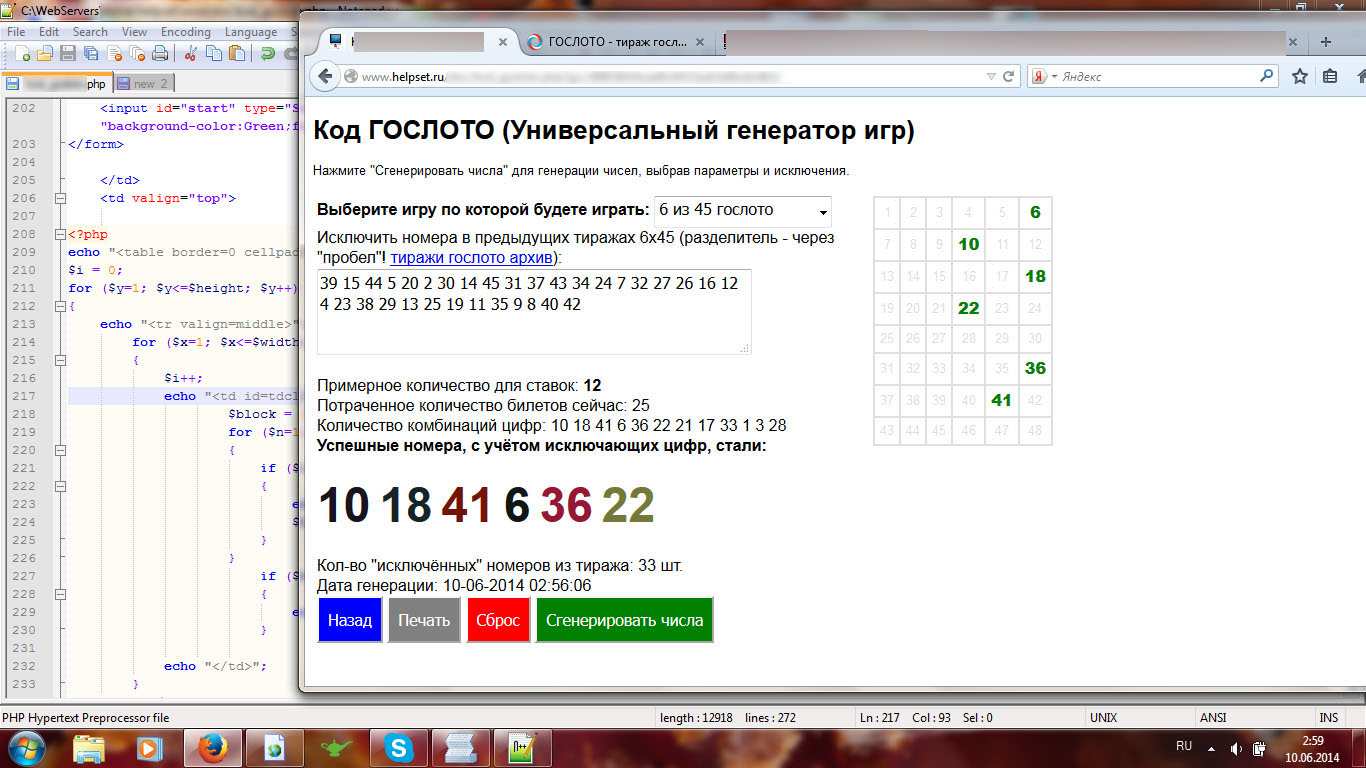Viewport: 1366px width, 768px height.
Task: Click Cut scissors icon in Notepad++ toolbar
Action: click(191, 54)
